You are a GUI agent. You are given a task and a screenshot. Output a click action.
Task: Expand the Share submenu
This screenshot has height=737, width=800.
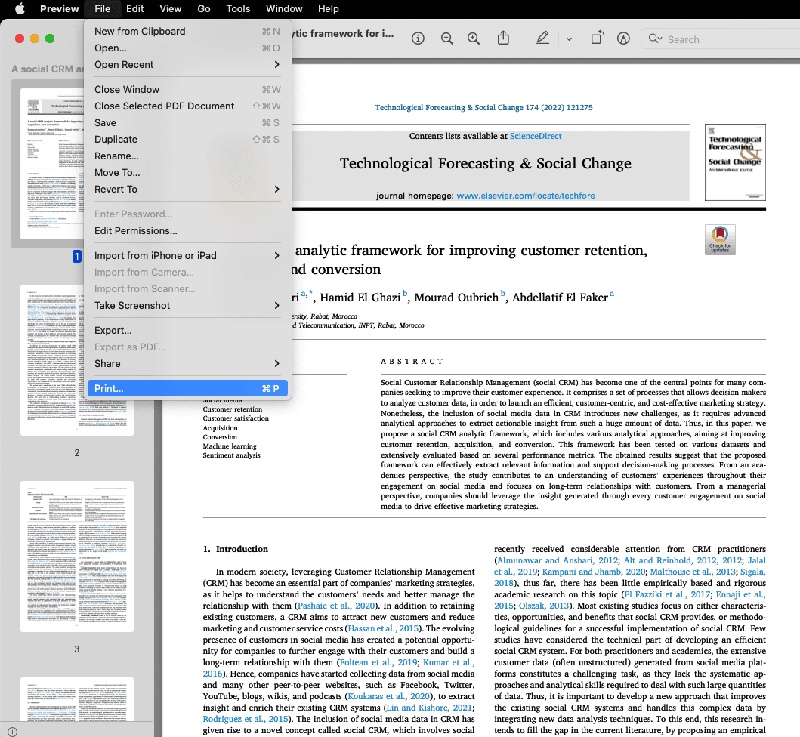(188, 364)
